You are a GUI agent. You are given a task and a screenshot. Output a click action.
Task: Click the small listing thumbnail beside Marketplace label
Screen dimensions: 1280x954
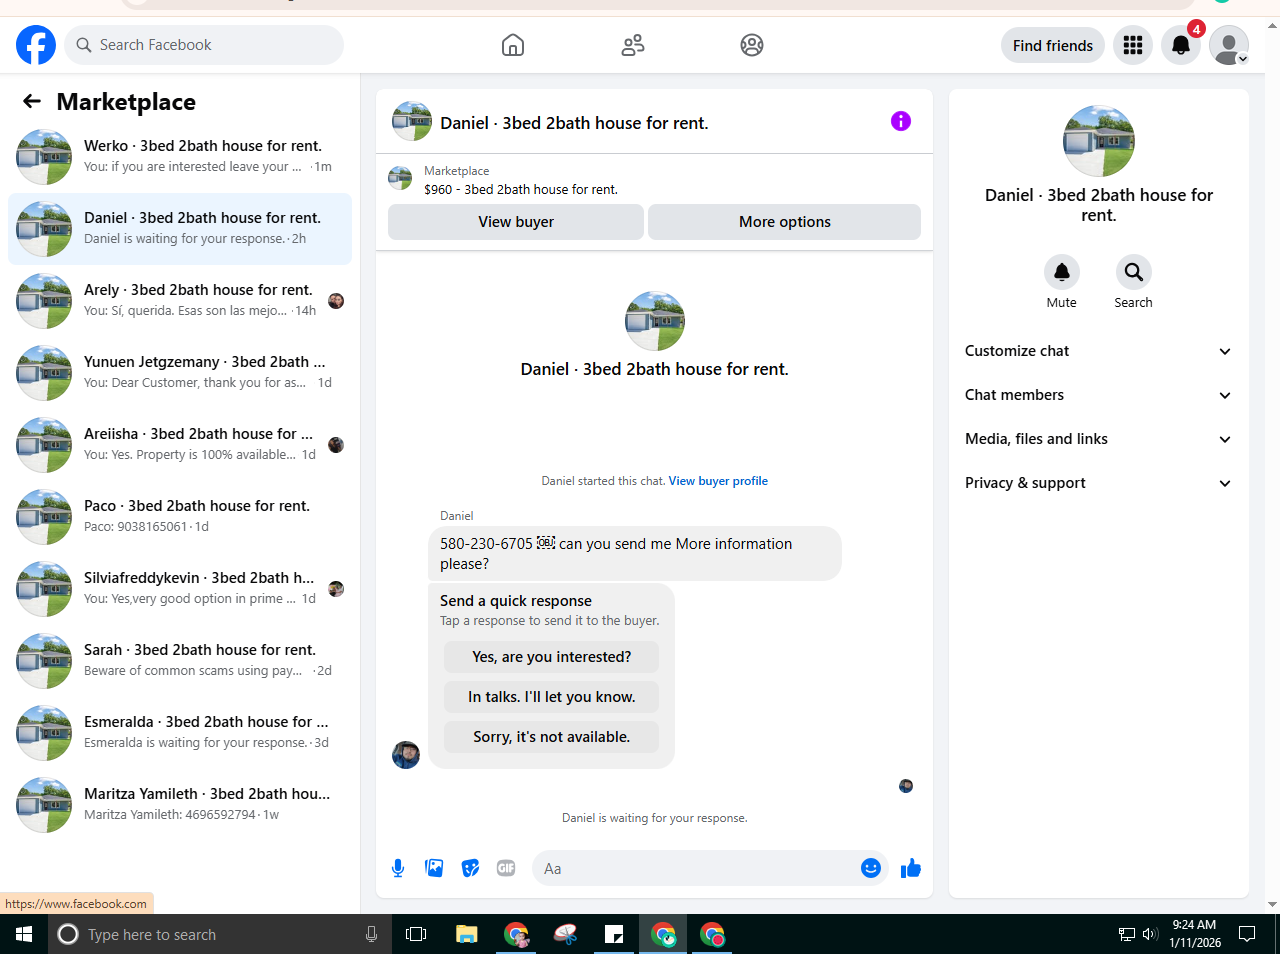click(400, 179)
